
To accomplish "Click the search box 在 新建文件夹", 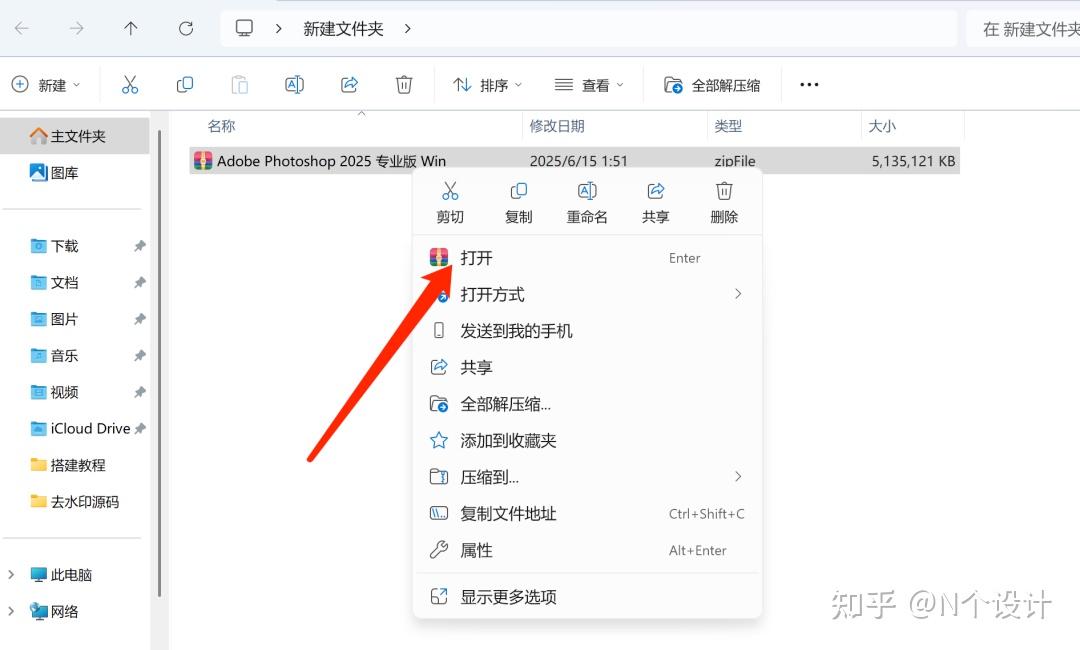I will pyautogui.click(x=1024, y=28).
